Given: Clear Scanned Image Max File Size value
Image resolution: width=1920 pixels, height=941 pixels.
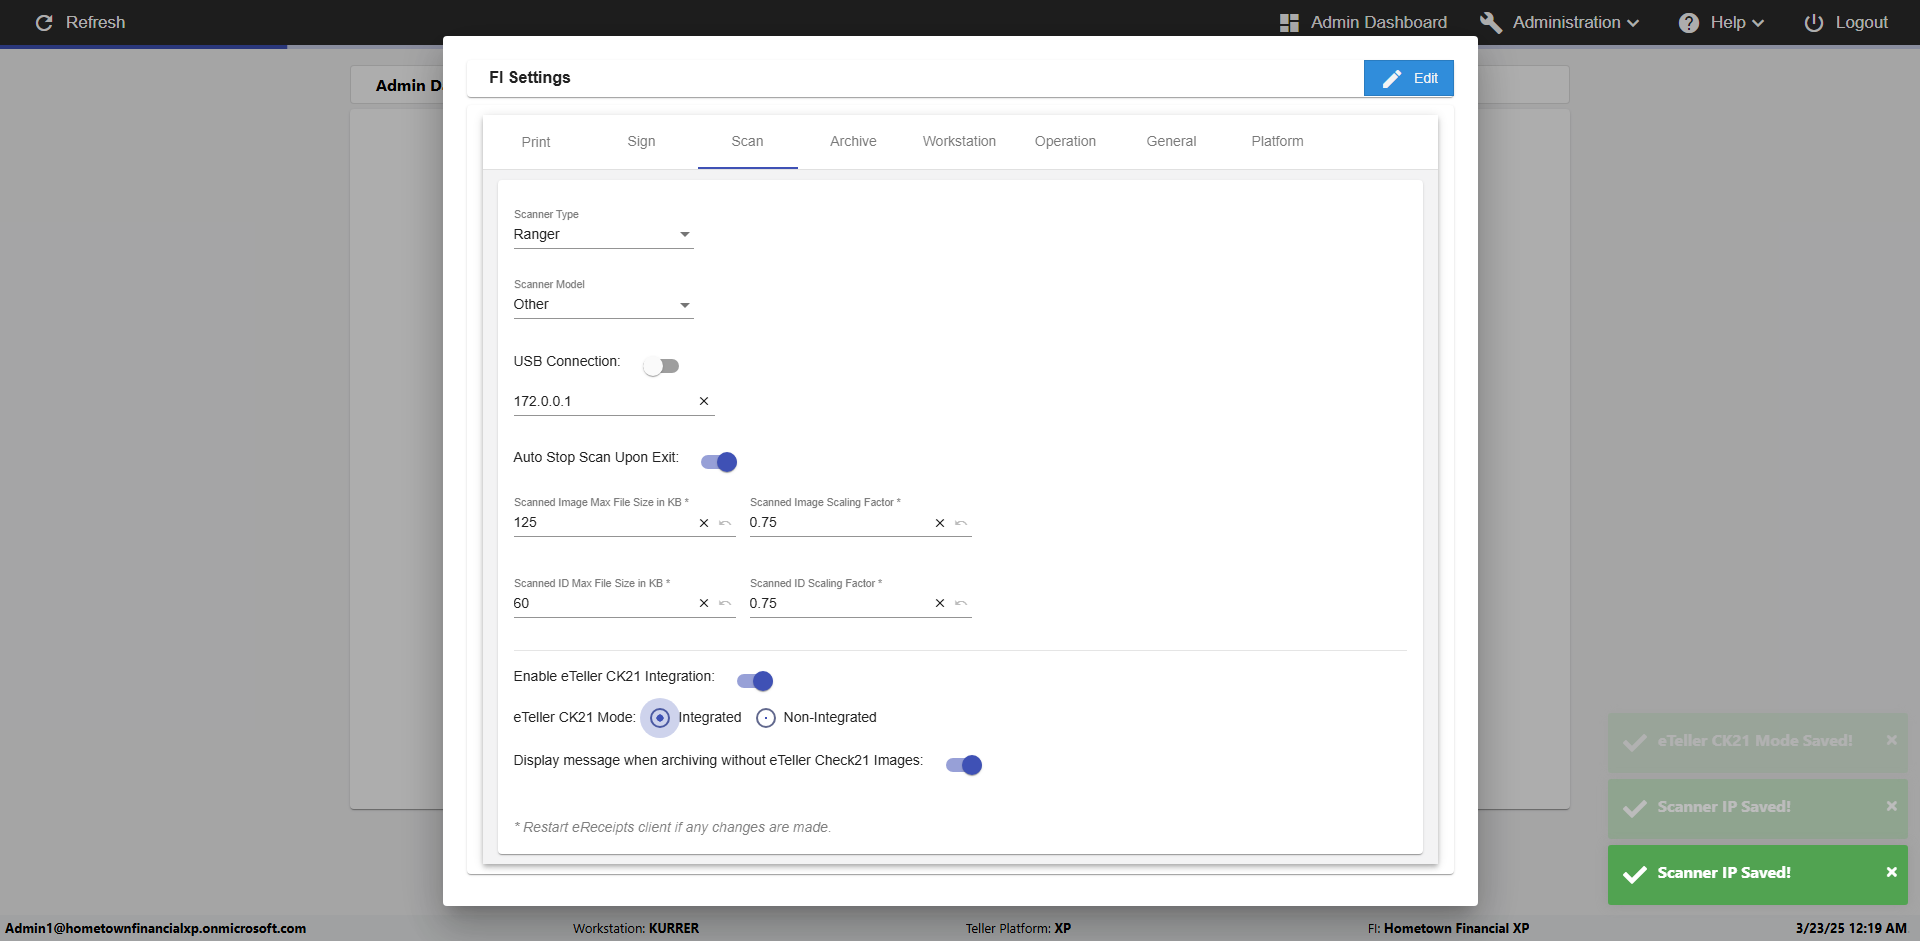Looking at the screenshot, I should tap(704, 523).
